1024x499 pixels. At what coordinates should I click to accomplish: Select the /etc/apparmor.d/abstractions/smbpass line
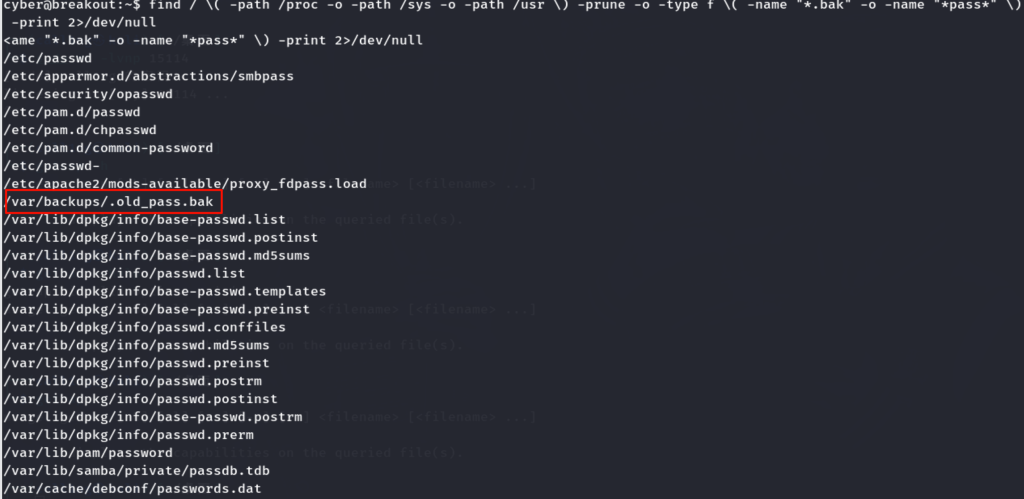click(x=137, y=75)
